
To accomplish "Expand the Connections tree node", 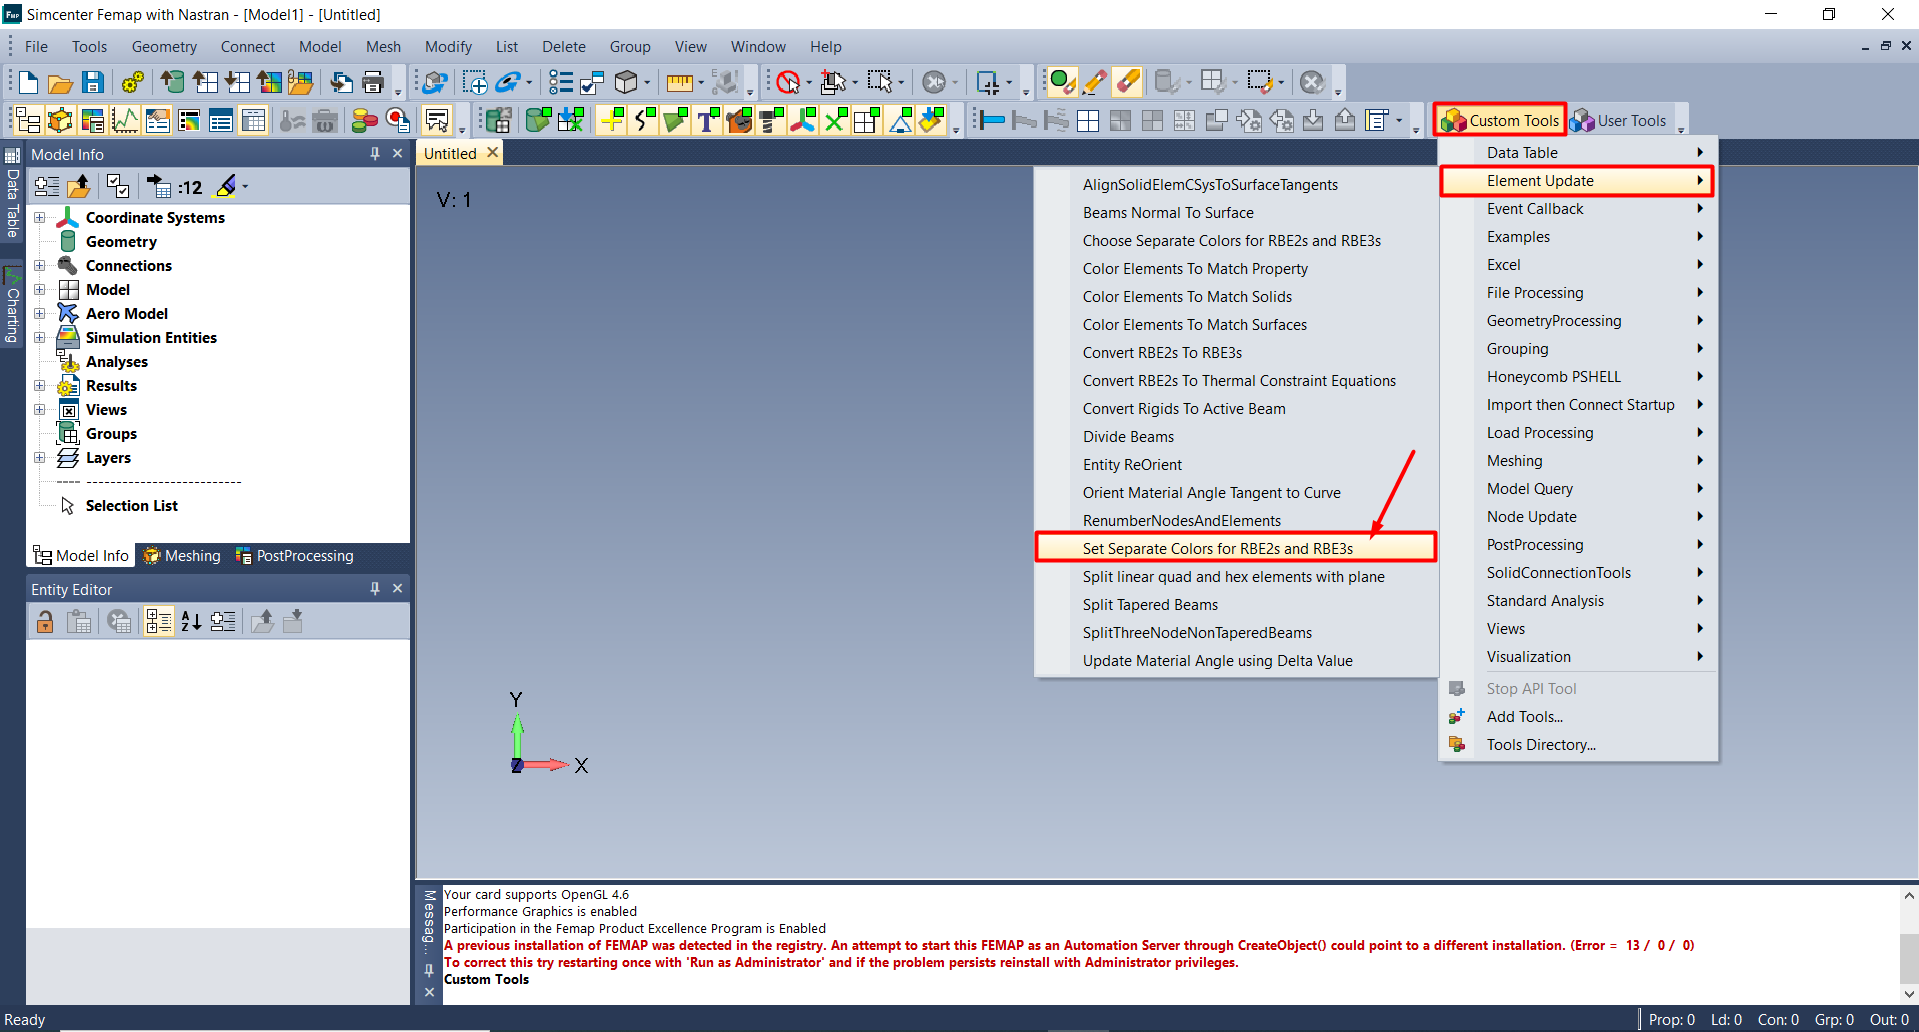I will point(40,266).
